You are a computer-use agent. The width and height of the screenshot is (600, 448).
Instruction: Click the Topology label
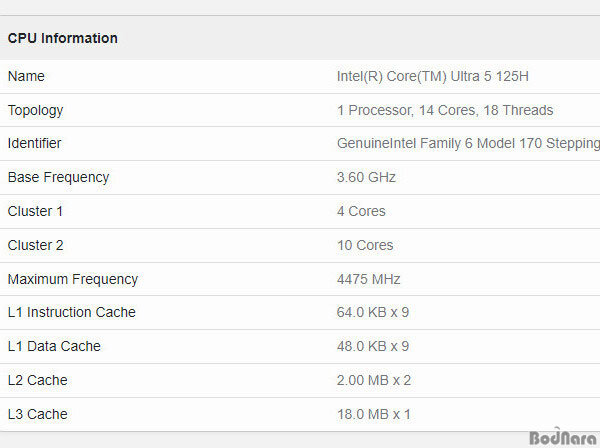pos(36,111)
